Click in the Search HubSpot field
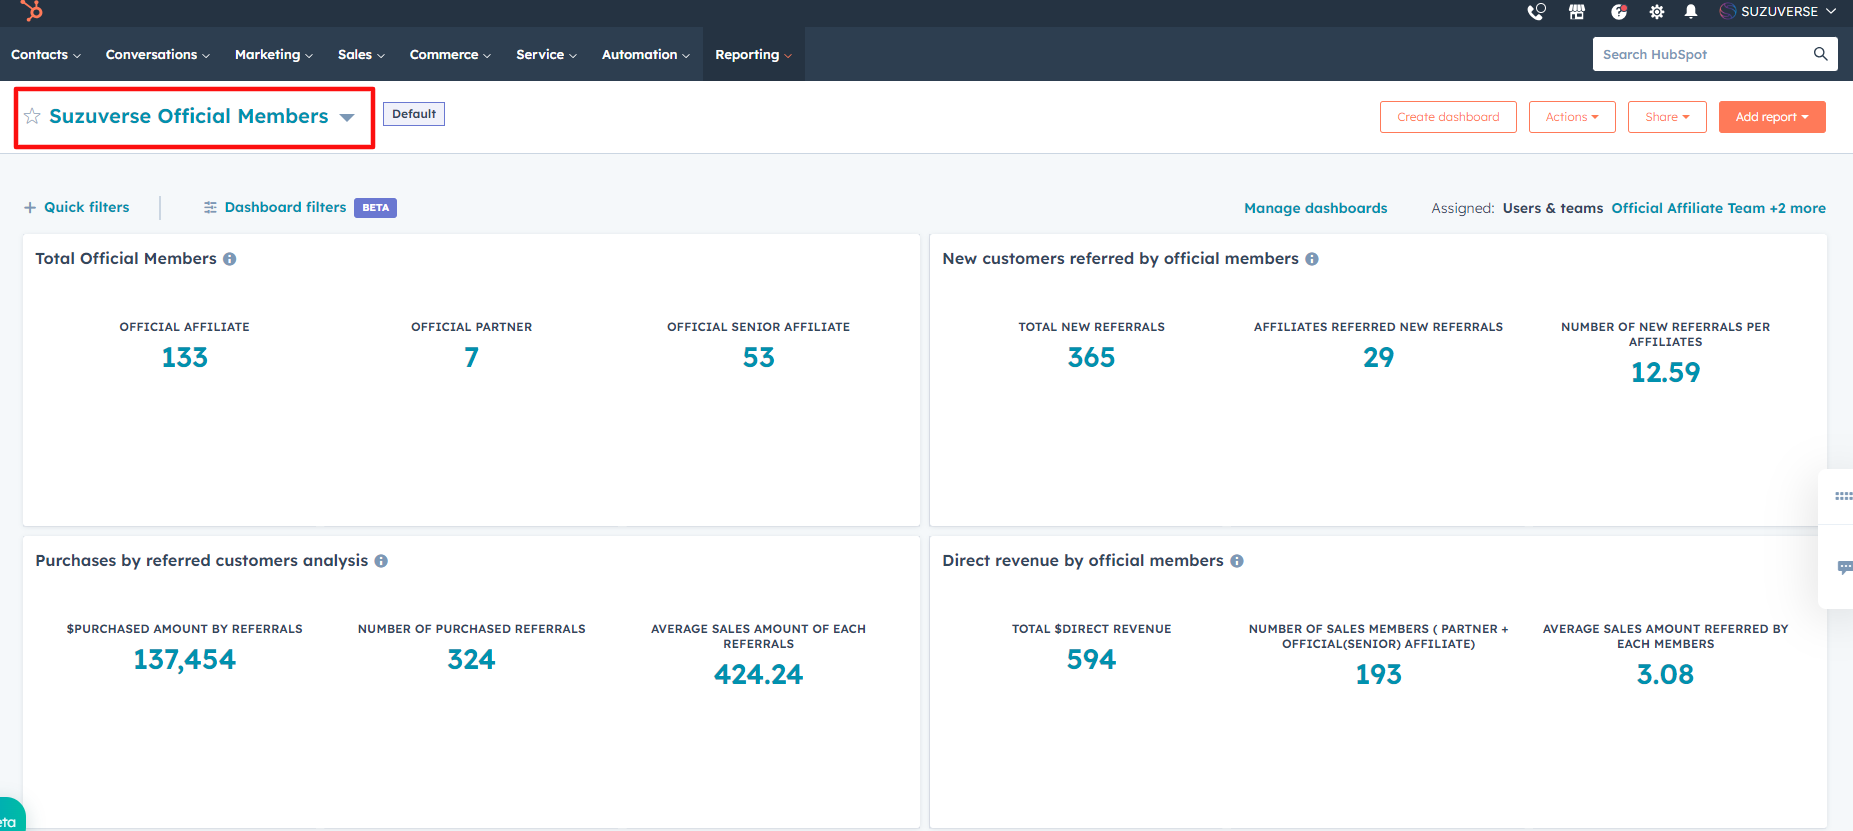The image size is (1853, 831). pyautogui.click(x=1700, y=54)
